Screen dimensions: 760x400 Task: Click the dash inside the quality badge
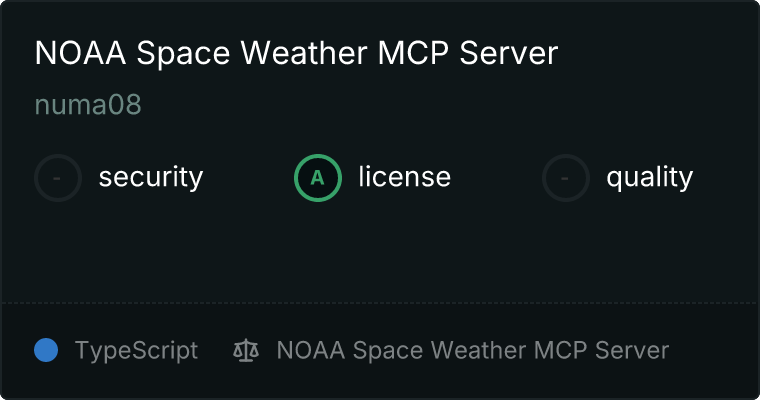coord(565,178)
